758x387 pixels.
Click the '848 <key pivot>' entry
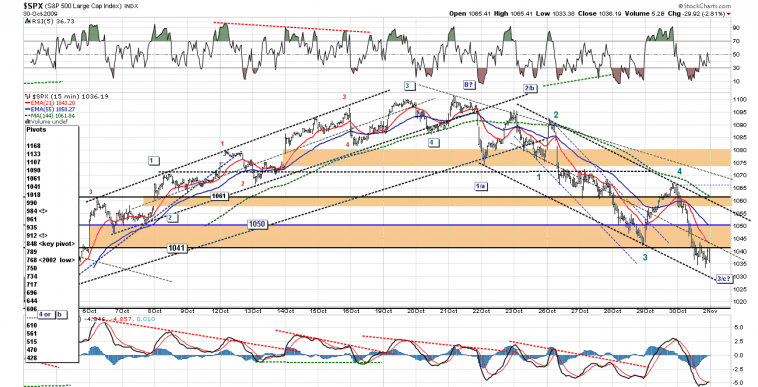point(51,244)
